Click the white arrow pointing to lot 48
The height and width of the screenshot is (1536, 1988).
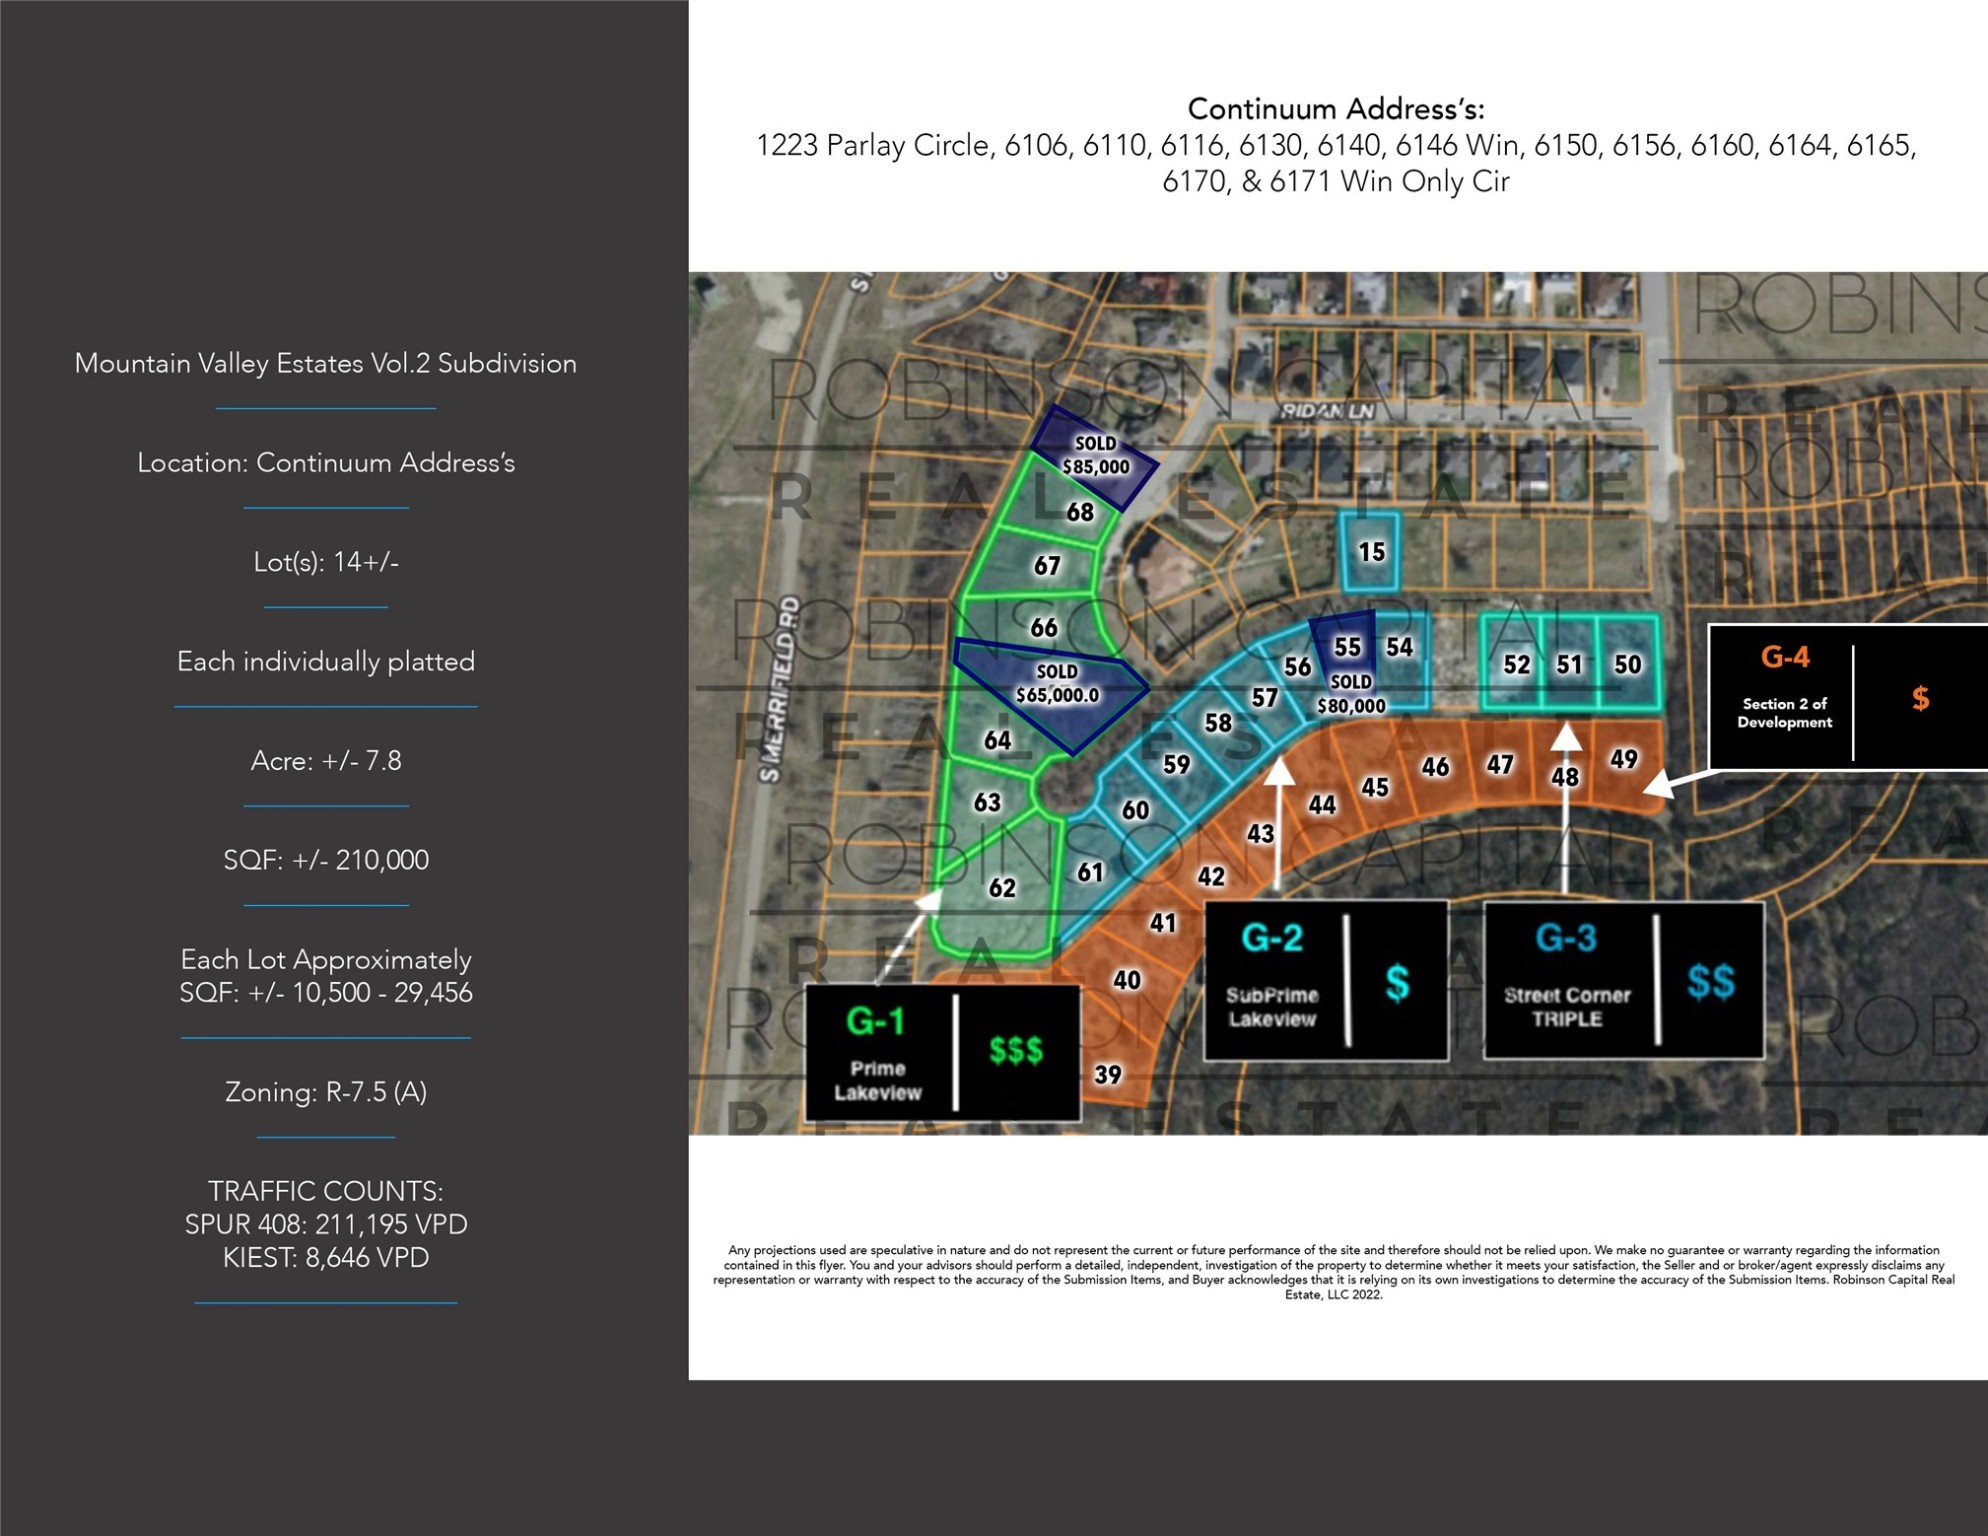[1566, 808]
